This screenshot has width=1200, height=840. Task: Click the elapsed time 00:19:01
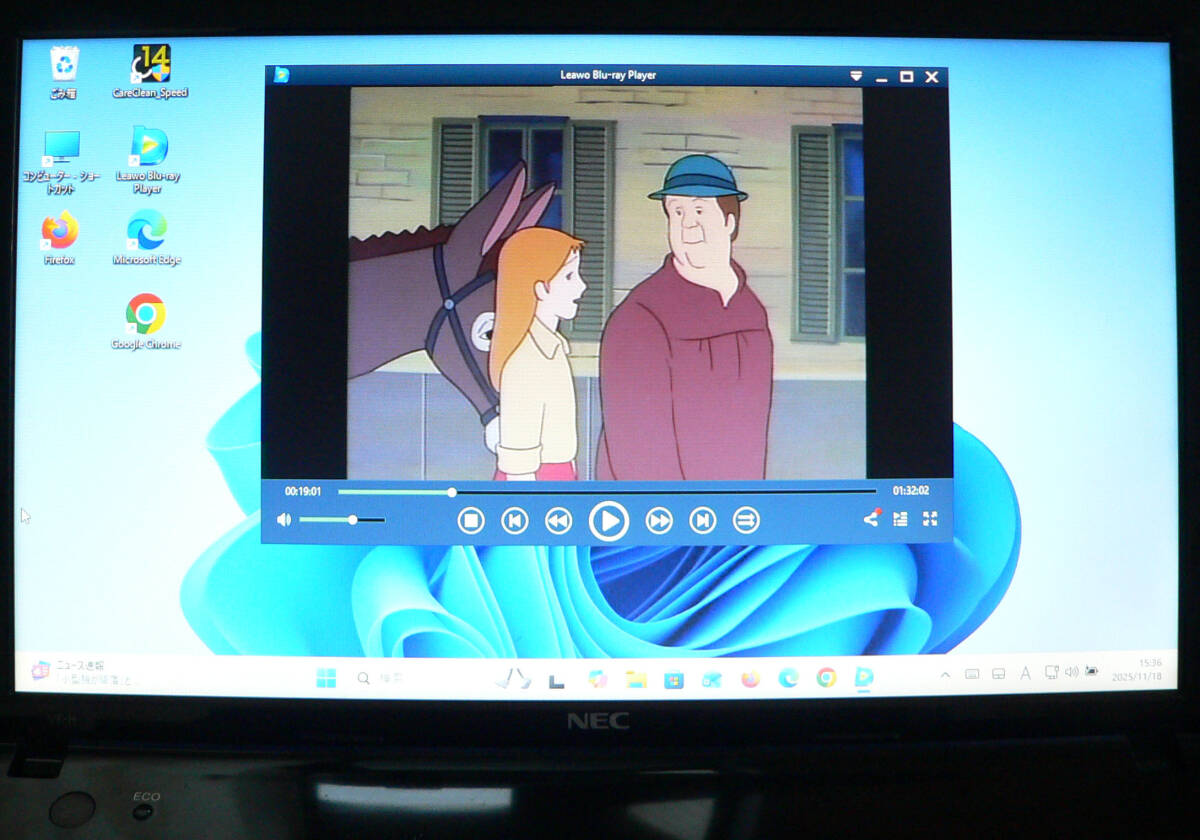tap(303, 491)
